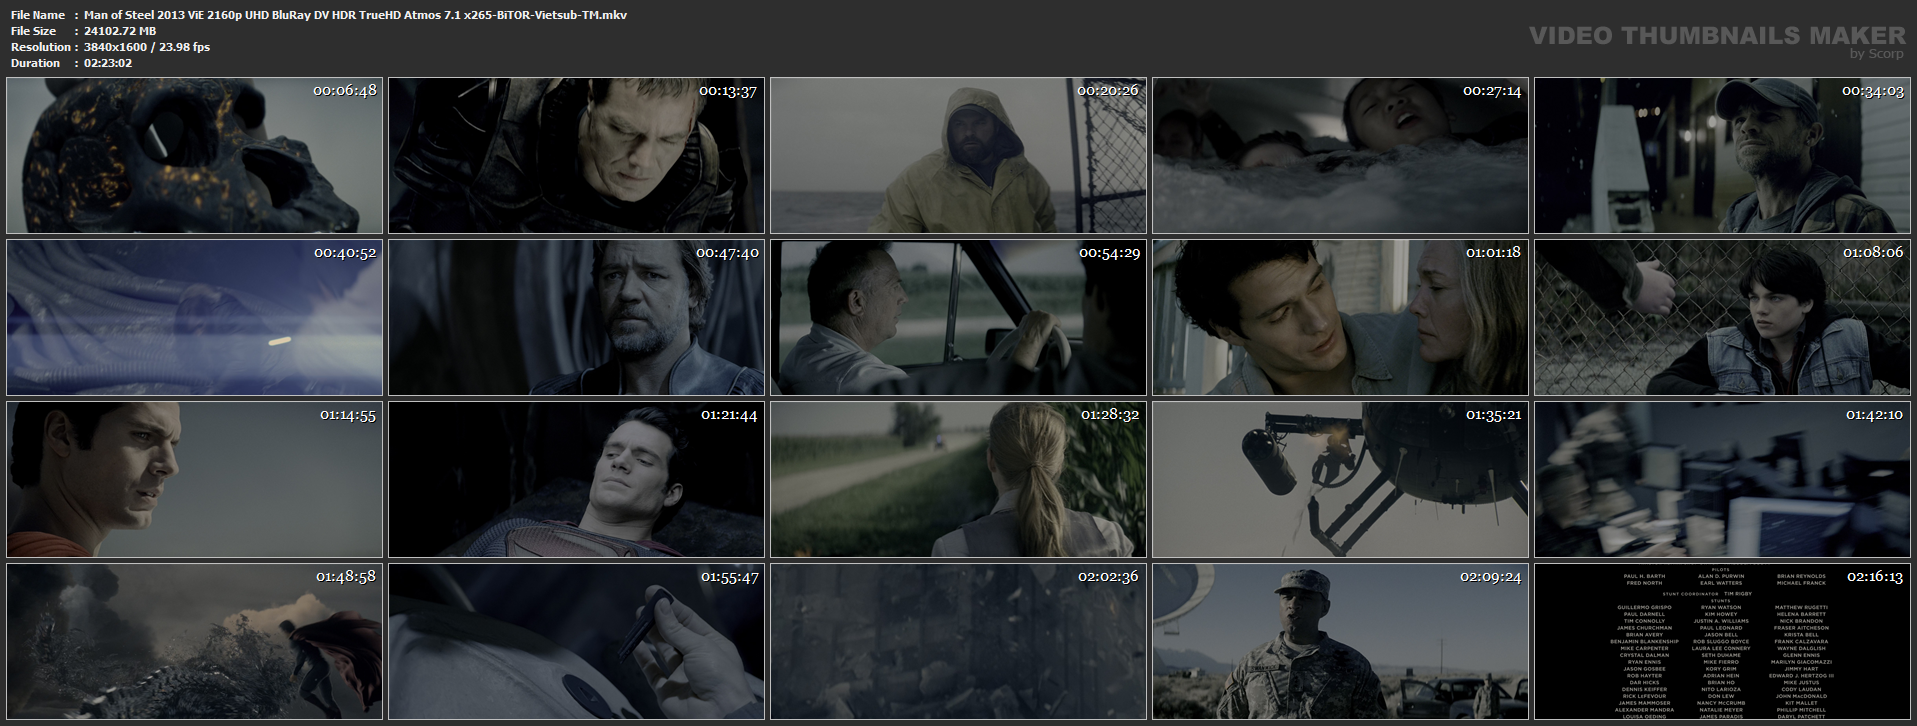Select the thumbnail at 00:06:48

click(194, 156)
